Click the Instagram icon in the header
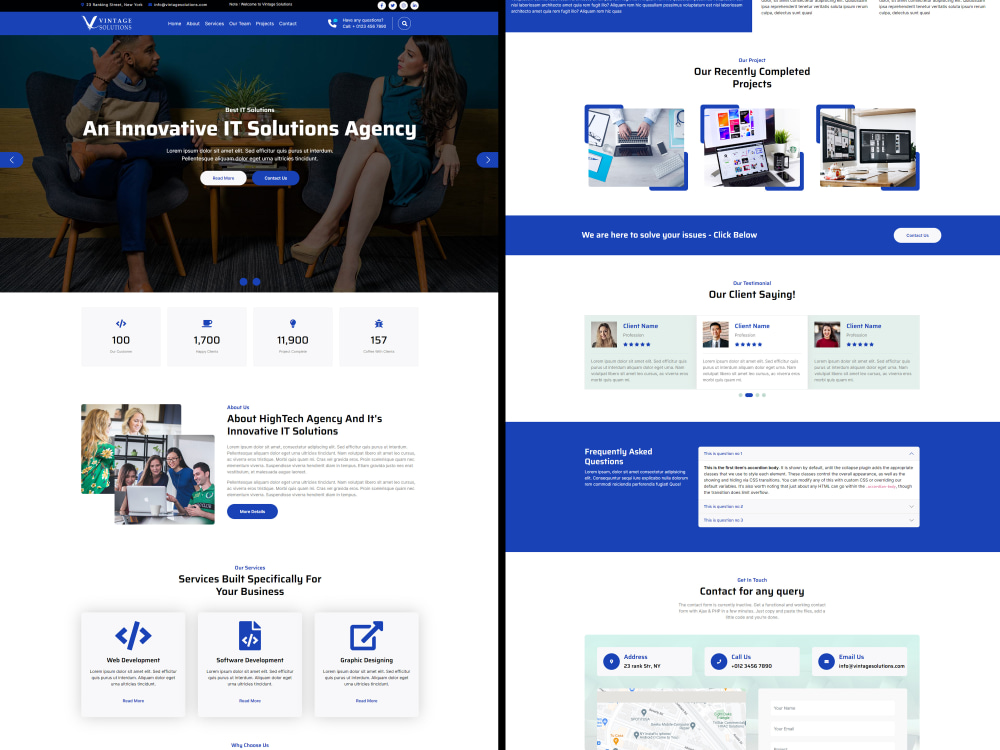Image resolution: width=1000 pixels, height=750 pixels. click(403, 5)
